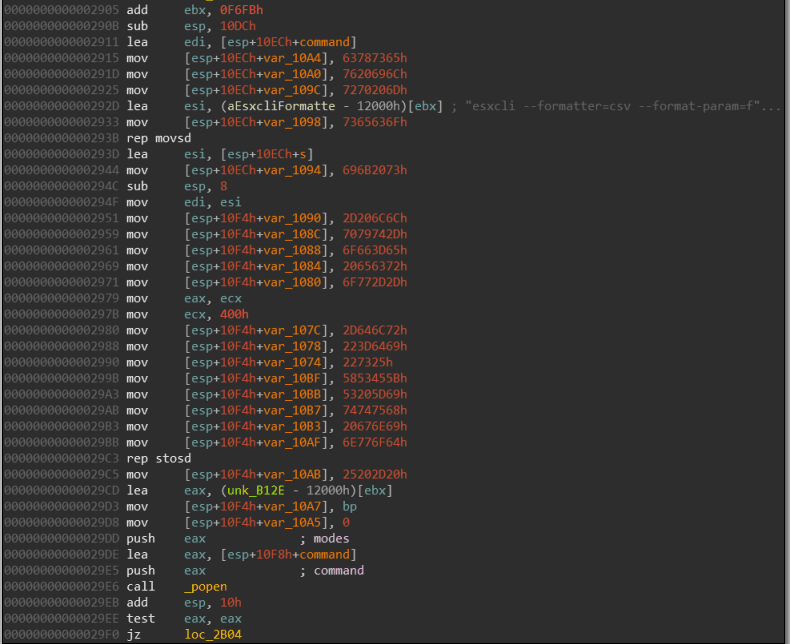This screenshot has width=790, height=644.
Task: Click the constant 53205D69h
Action: click(x=375, y=394)
